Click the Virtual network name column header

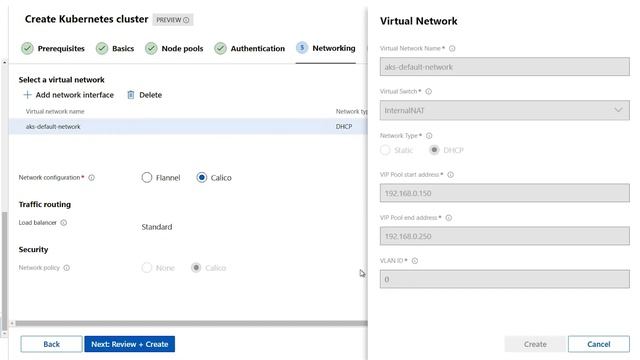click(55, 111)
